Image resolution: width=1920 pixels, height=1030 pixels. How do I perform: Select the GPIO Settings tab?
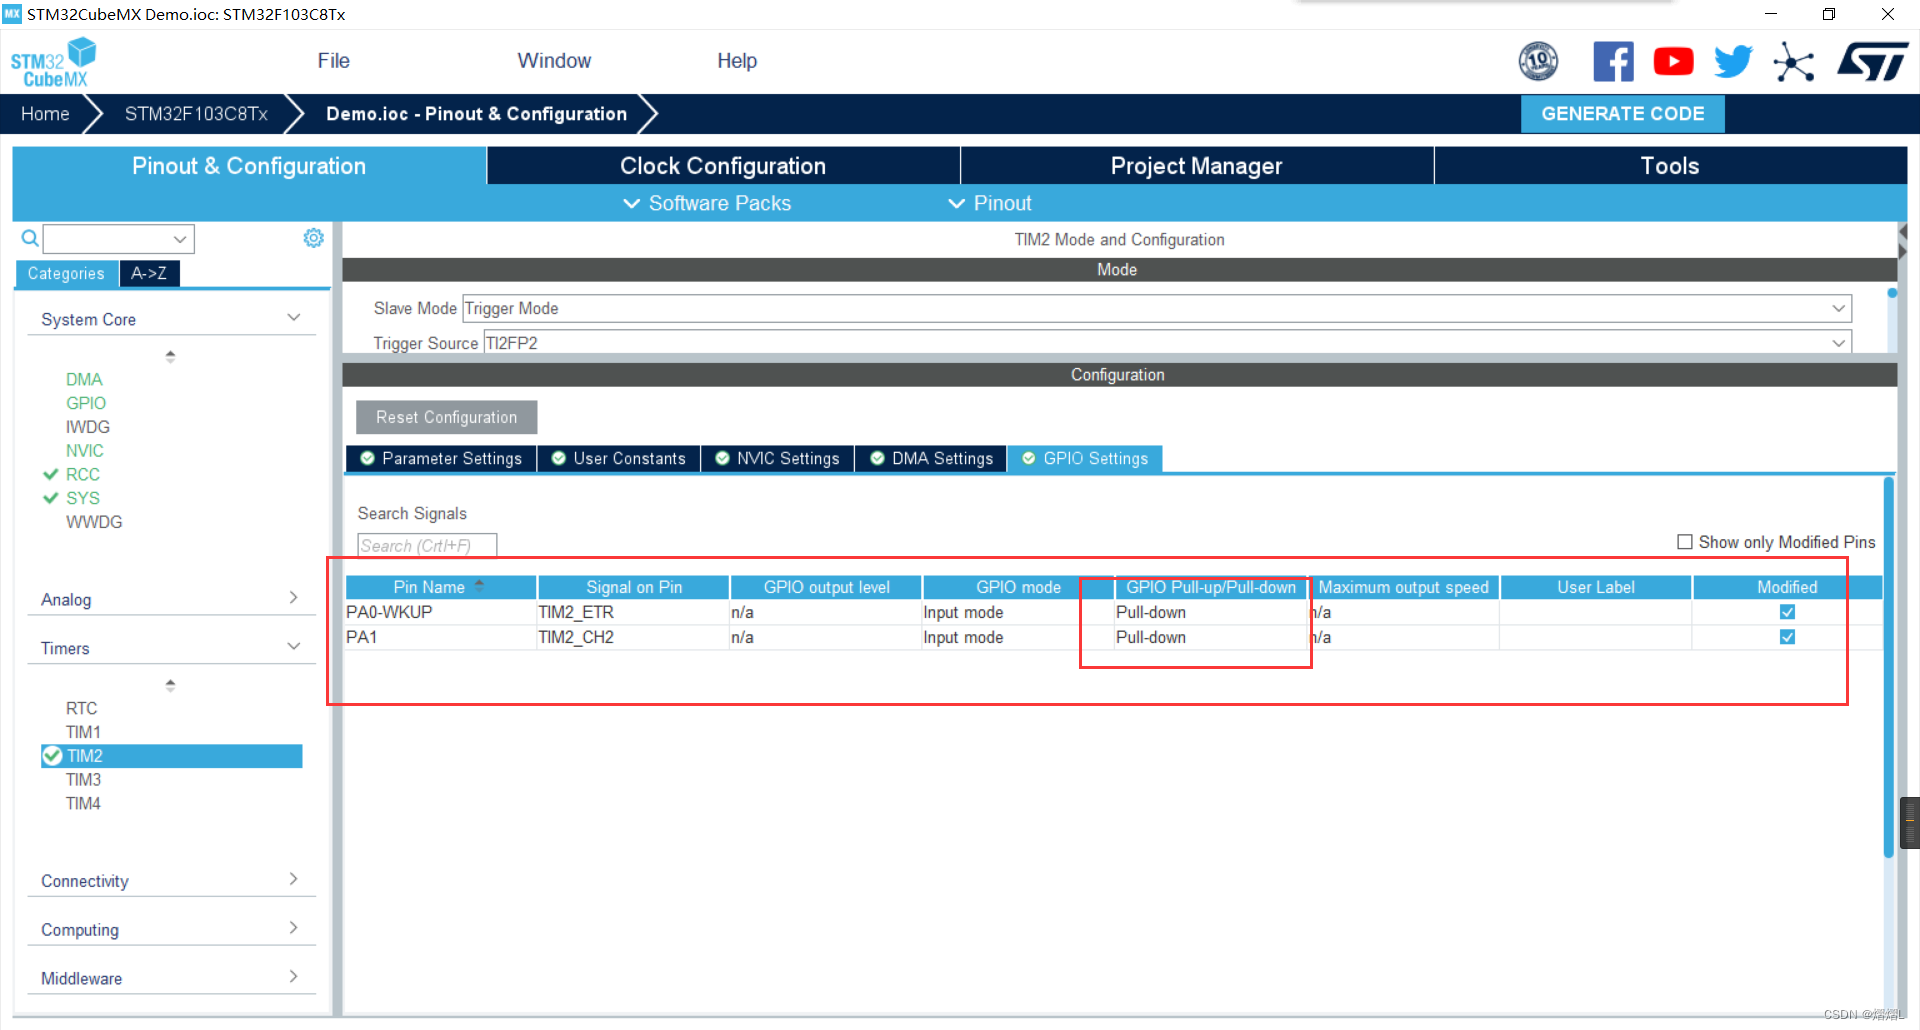coord(1085,458)
